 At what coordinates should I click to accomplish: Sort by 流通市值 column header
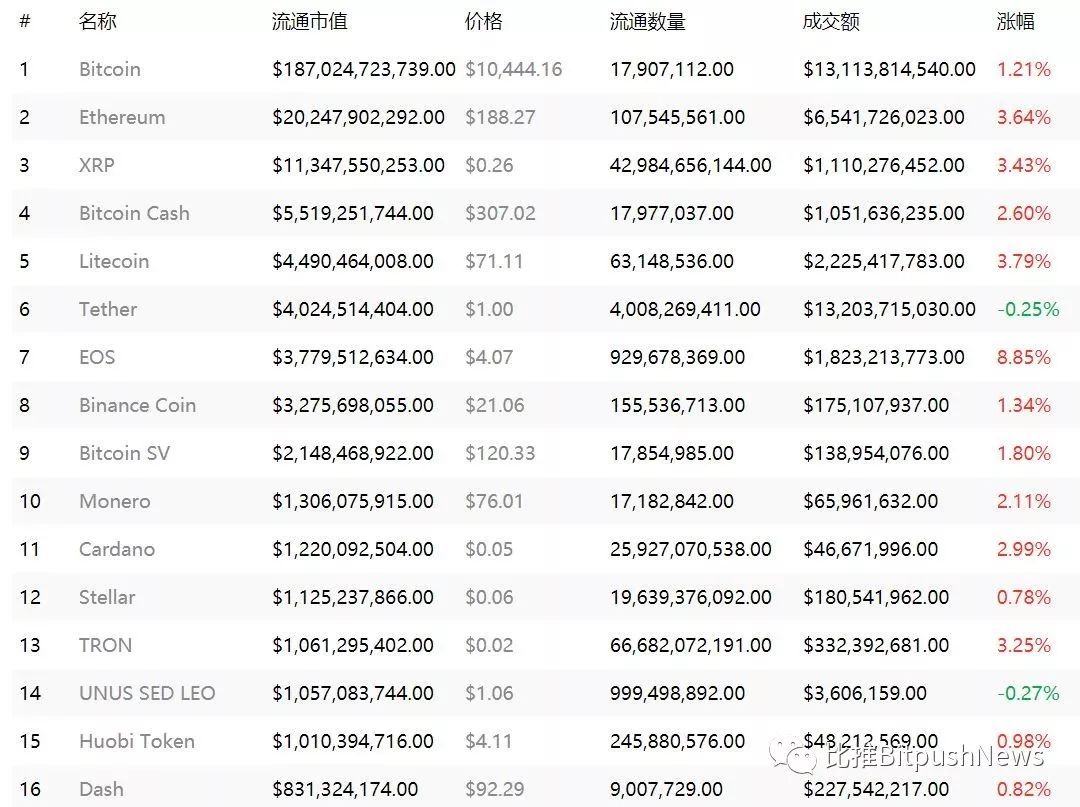(x=309, y=21)
